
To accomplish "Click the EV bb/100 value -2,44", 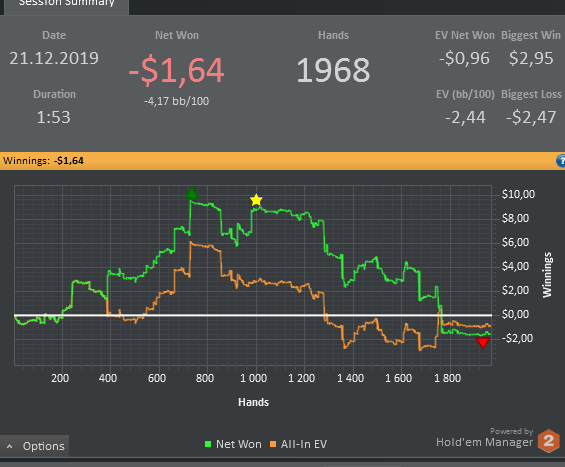I will click(x=465, y=118).
